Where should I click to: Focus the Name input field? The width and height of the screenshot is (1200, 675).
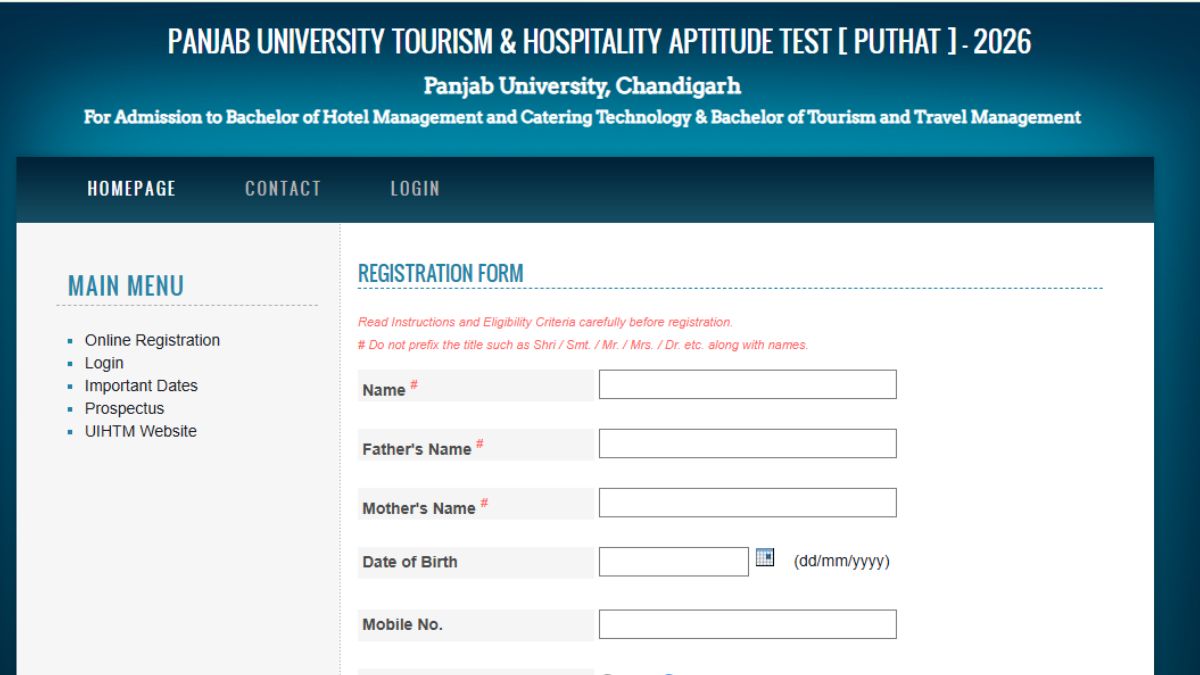pos(747,385)
